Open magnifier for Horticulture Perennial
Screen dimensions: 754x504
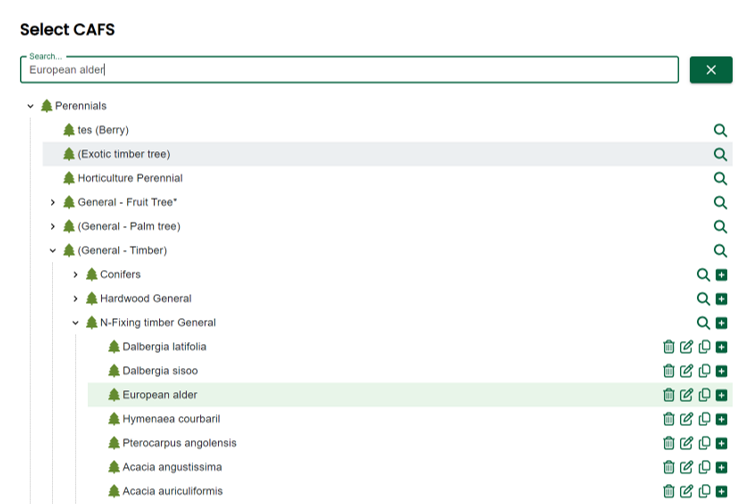720,178
